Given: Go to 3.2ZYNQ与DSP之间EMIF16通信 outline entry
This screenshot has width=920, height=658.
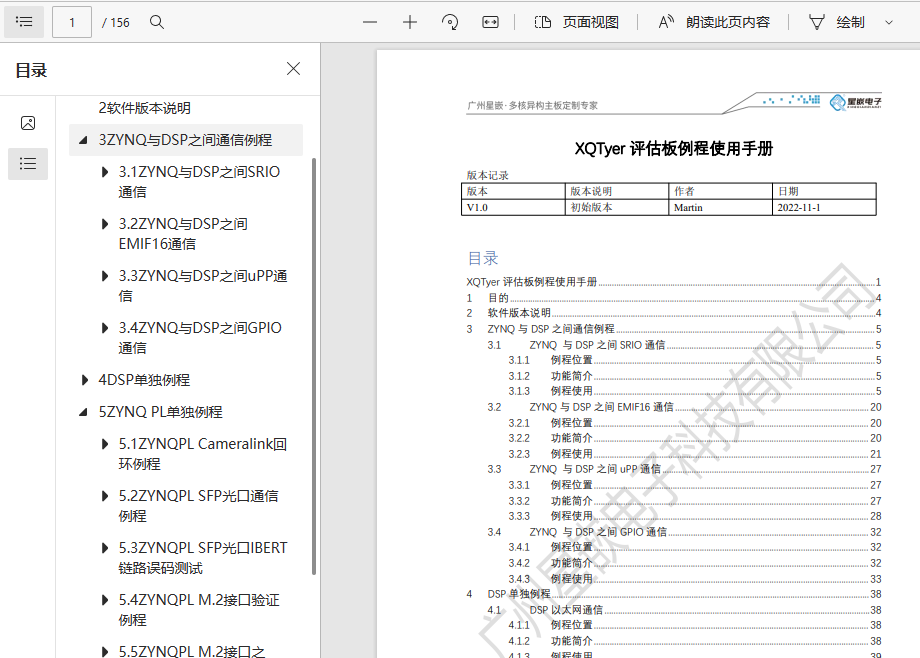Looking at the screenshot, I should (x=183, y=234).
